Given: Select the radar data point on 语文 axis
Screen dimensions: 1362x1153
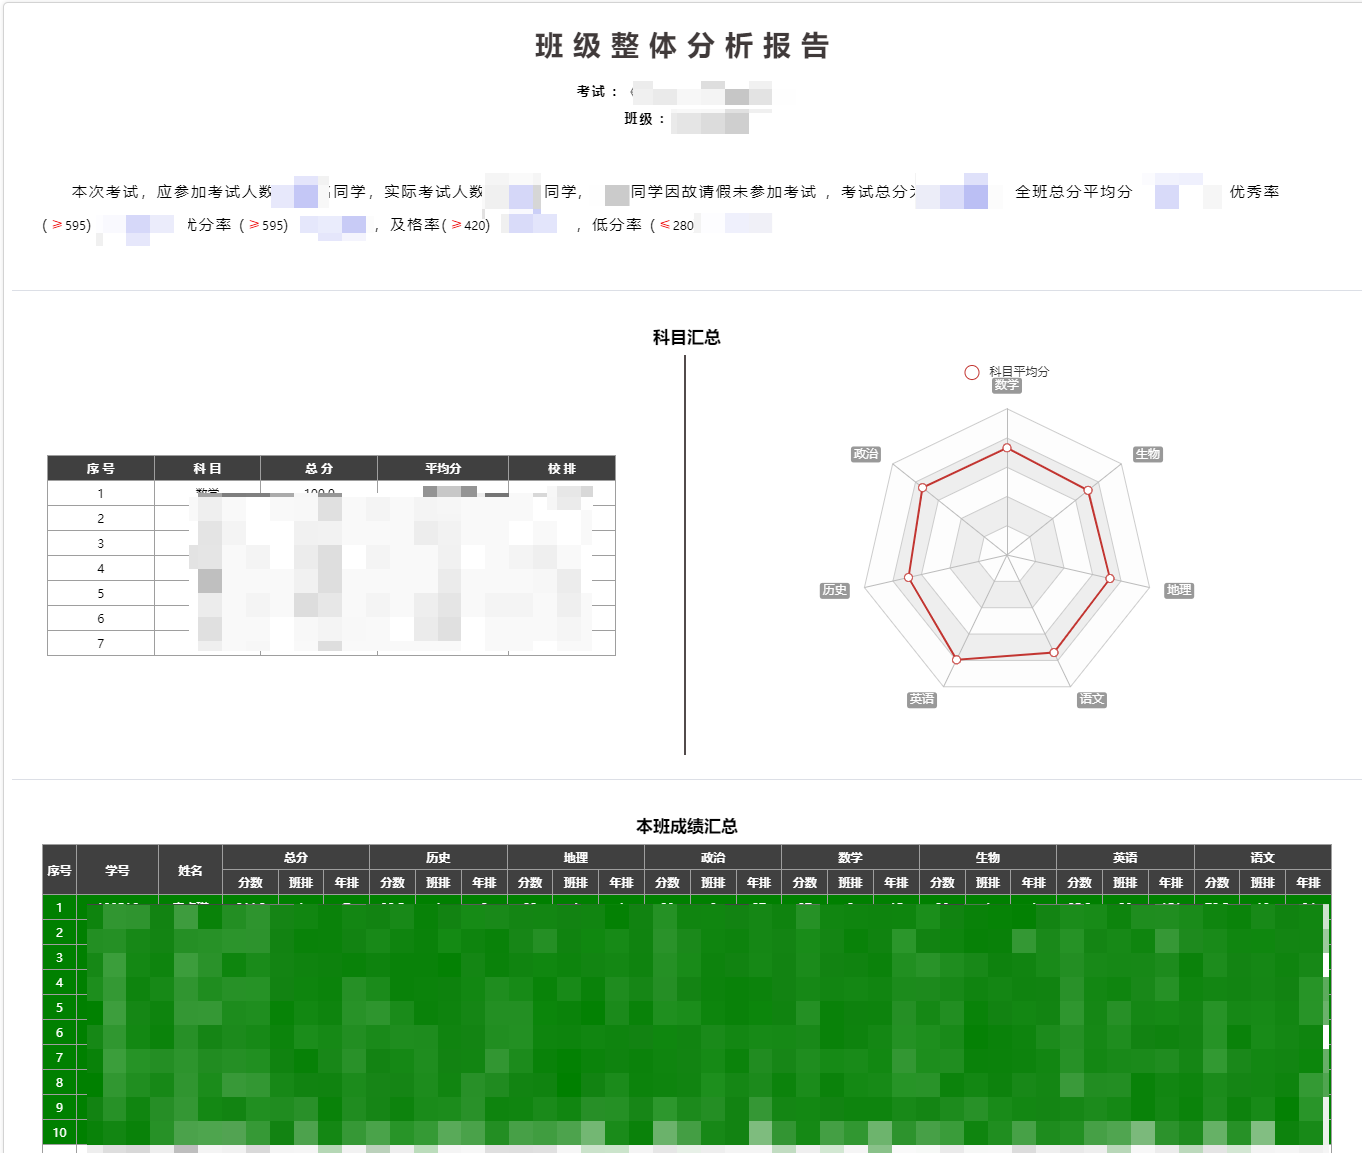Looking at the screenshot, I should tap(1054, 652).
